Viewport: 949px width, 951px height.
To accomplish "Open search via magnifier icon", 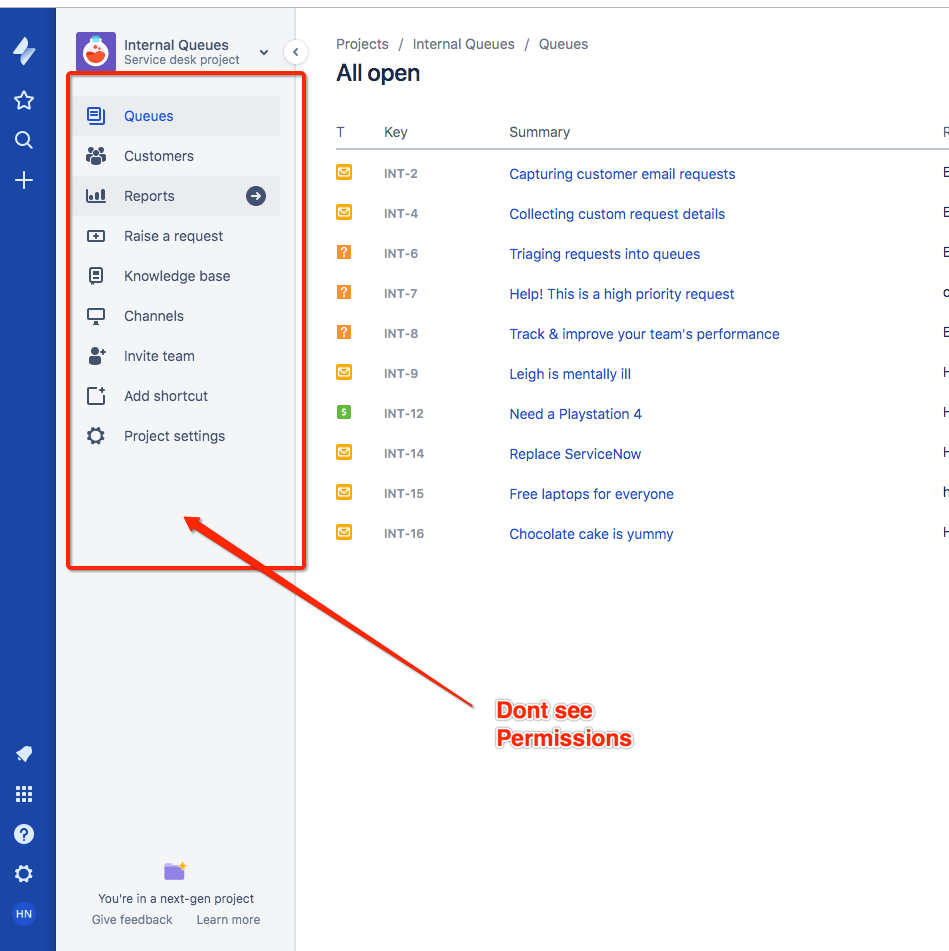I will pyautogui.click(x=24, y=140).
